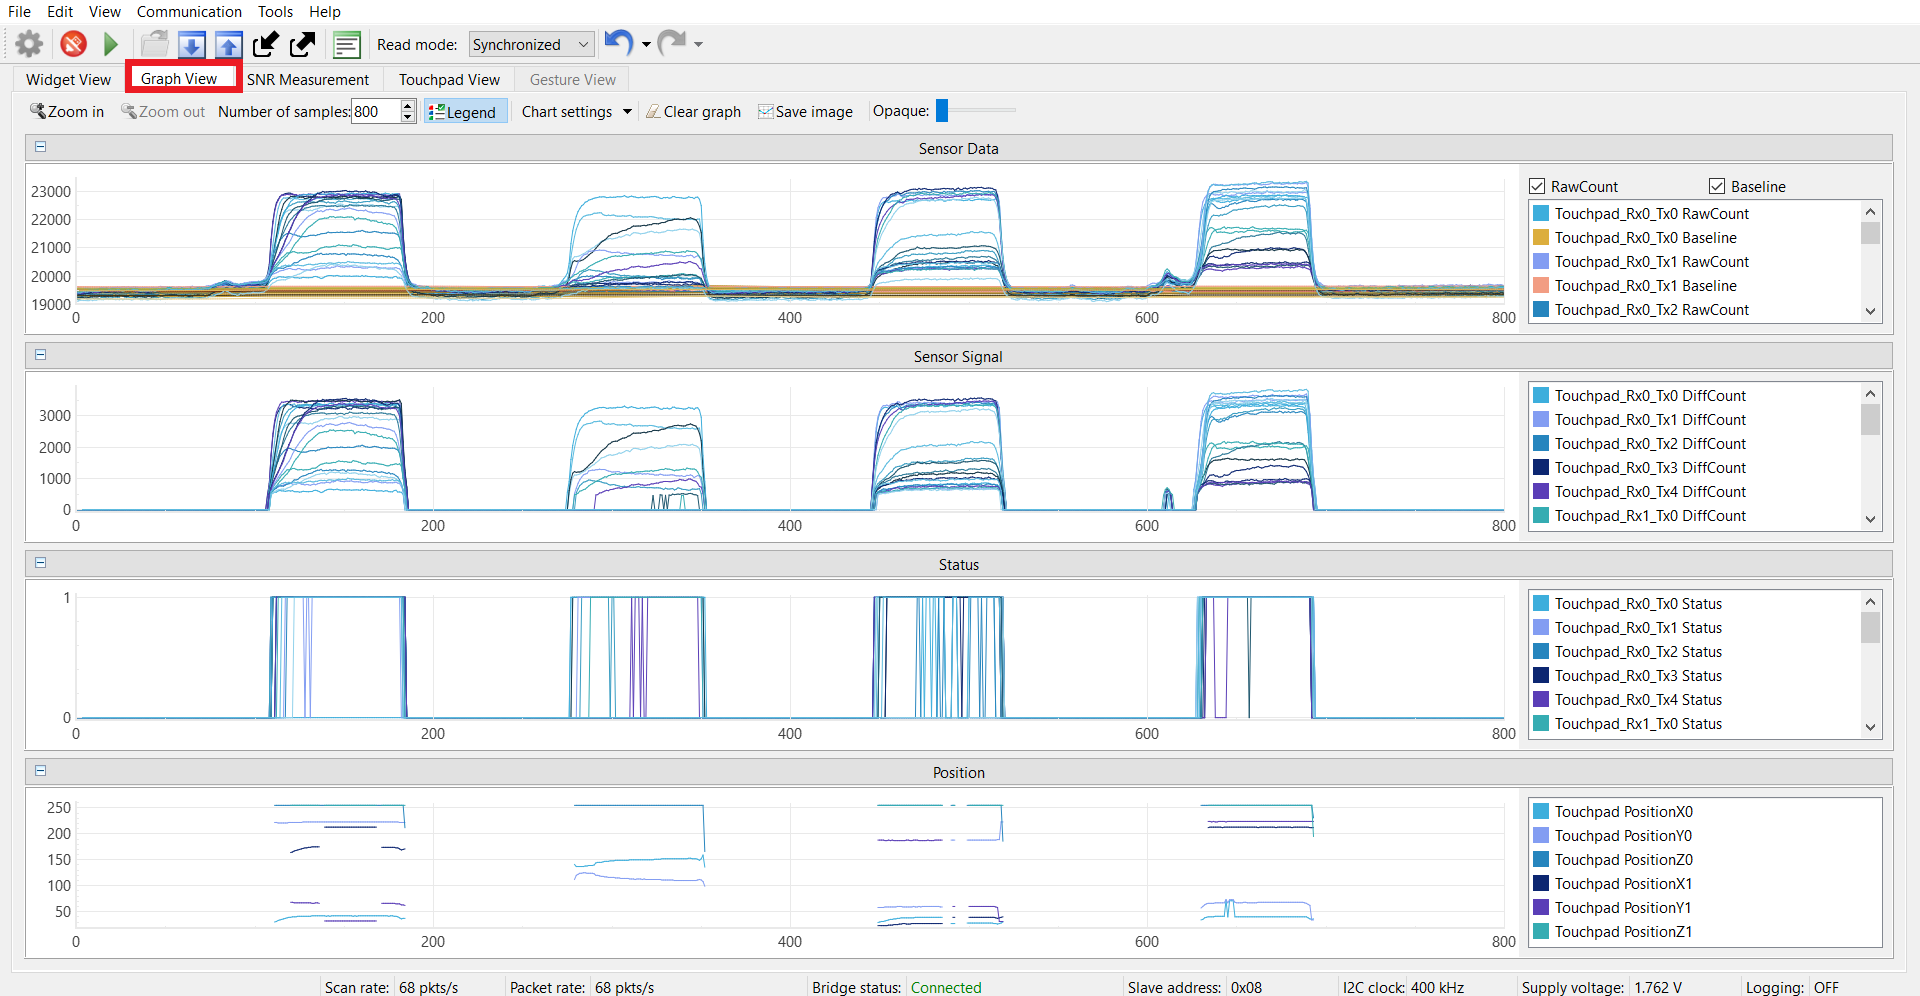Click Save image
Image resolution: width=1920 pixels, height=996 pixels.
point(806,111)
